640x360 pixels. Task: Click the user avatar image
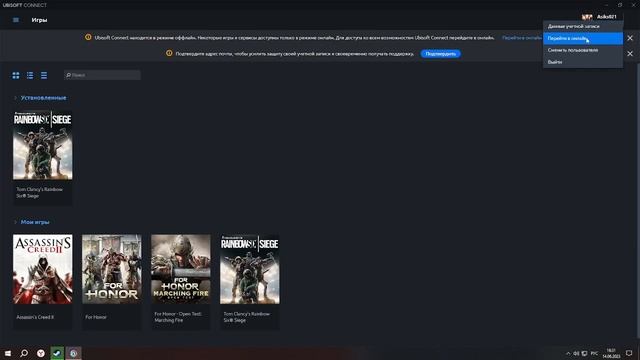587,17
